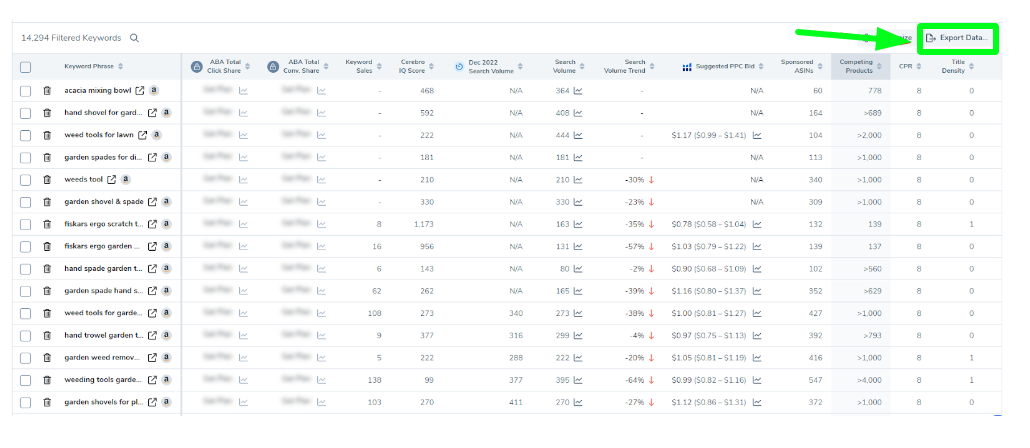Sort by CPR column header
The width and height of the screenshot is (1030, 448).
[x=919, y=66]
